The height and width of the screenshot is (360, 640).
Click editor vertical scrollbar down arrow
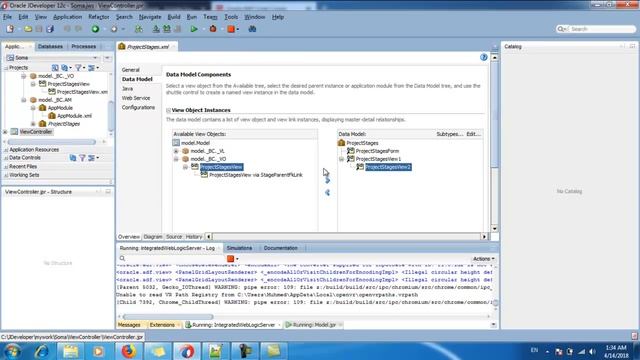[x=494, y=229]
